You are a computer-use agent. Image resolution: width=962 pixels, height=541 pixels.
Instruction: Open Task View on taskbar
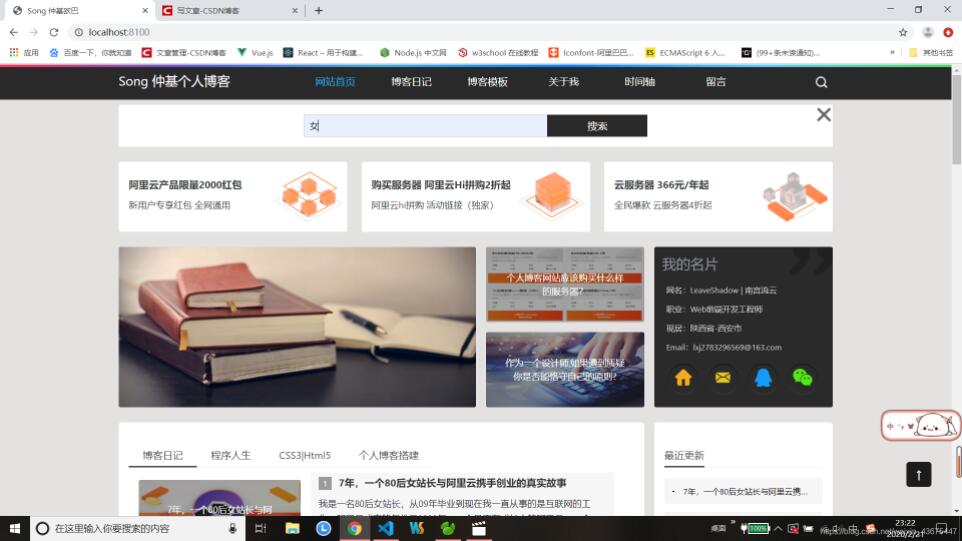[x=260, y=528]
